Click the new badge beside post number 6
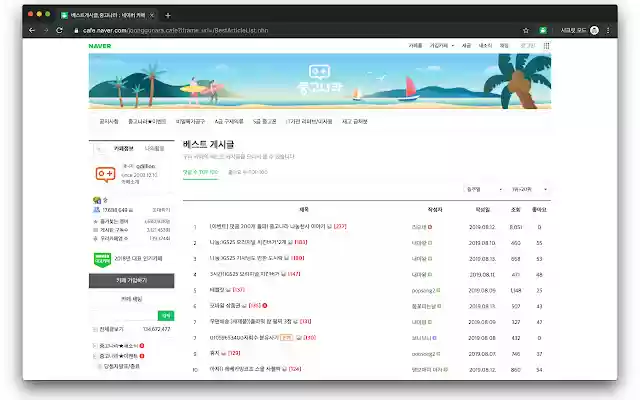This screenshot has height=400, width=640. click(265, 305)
